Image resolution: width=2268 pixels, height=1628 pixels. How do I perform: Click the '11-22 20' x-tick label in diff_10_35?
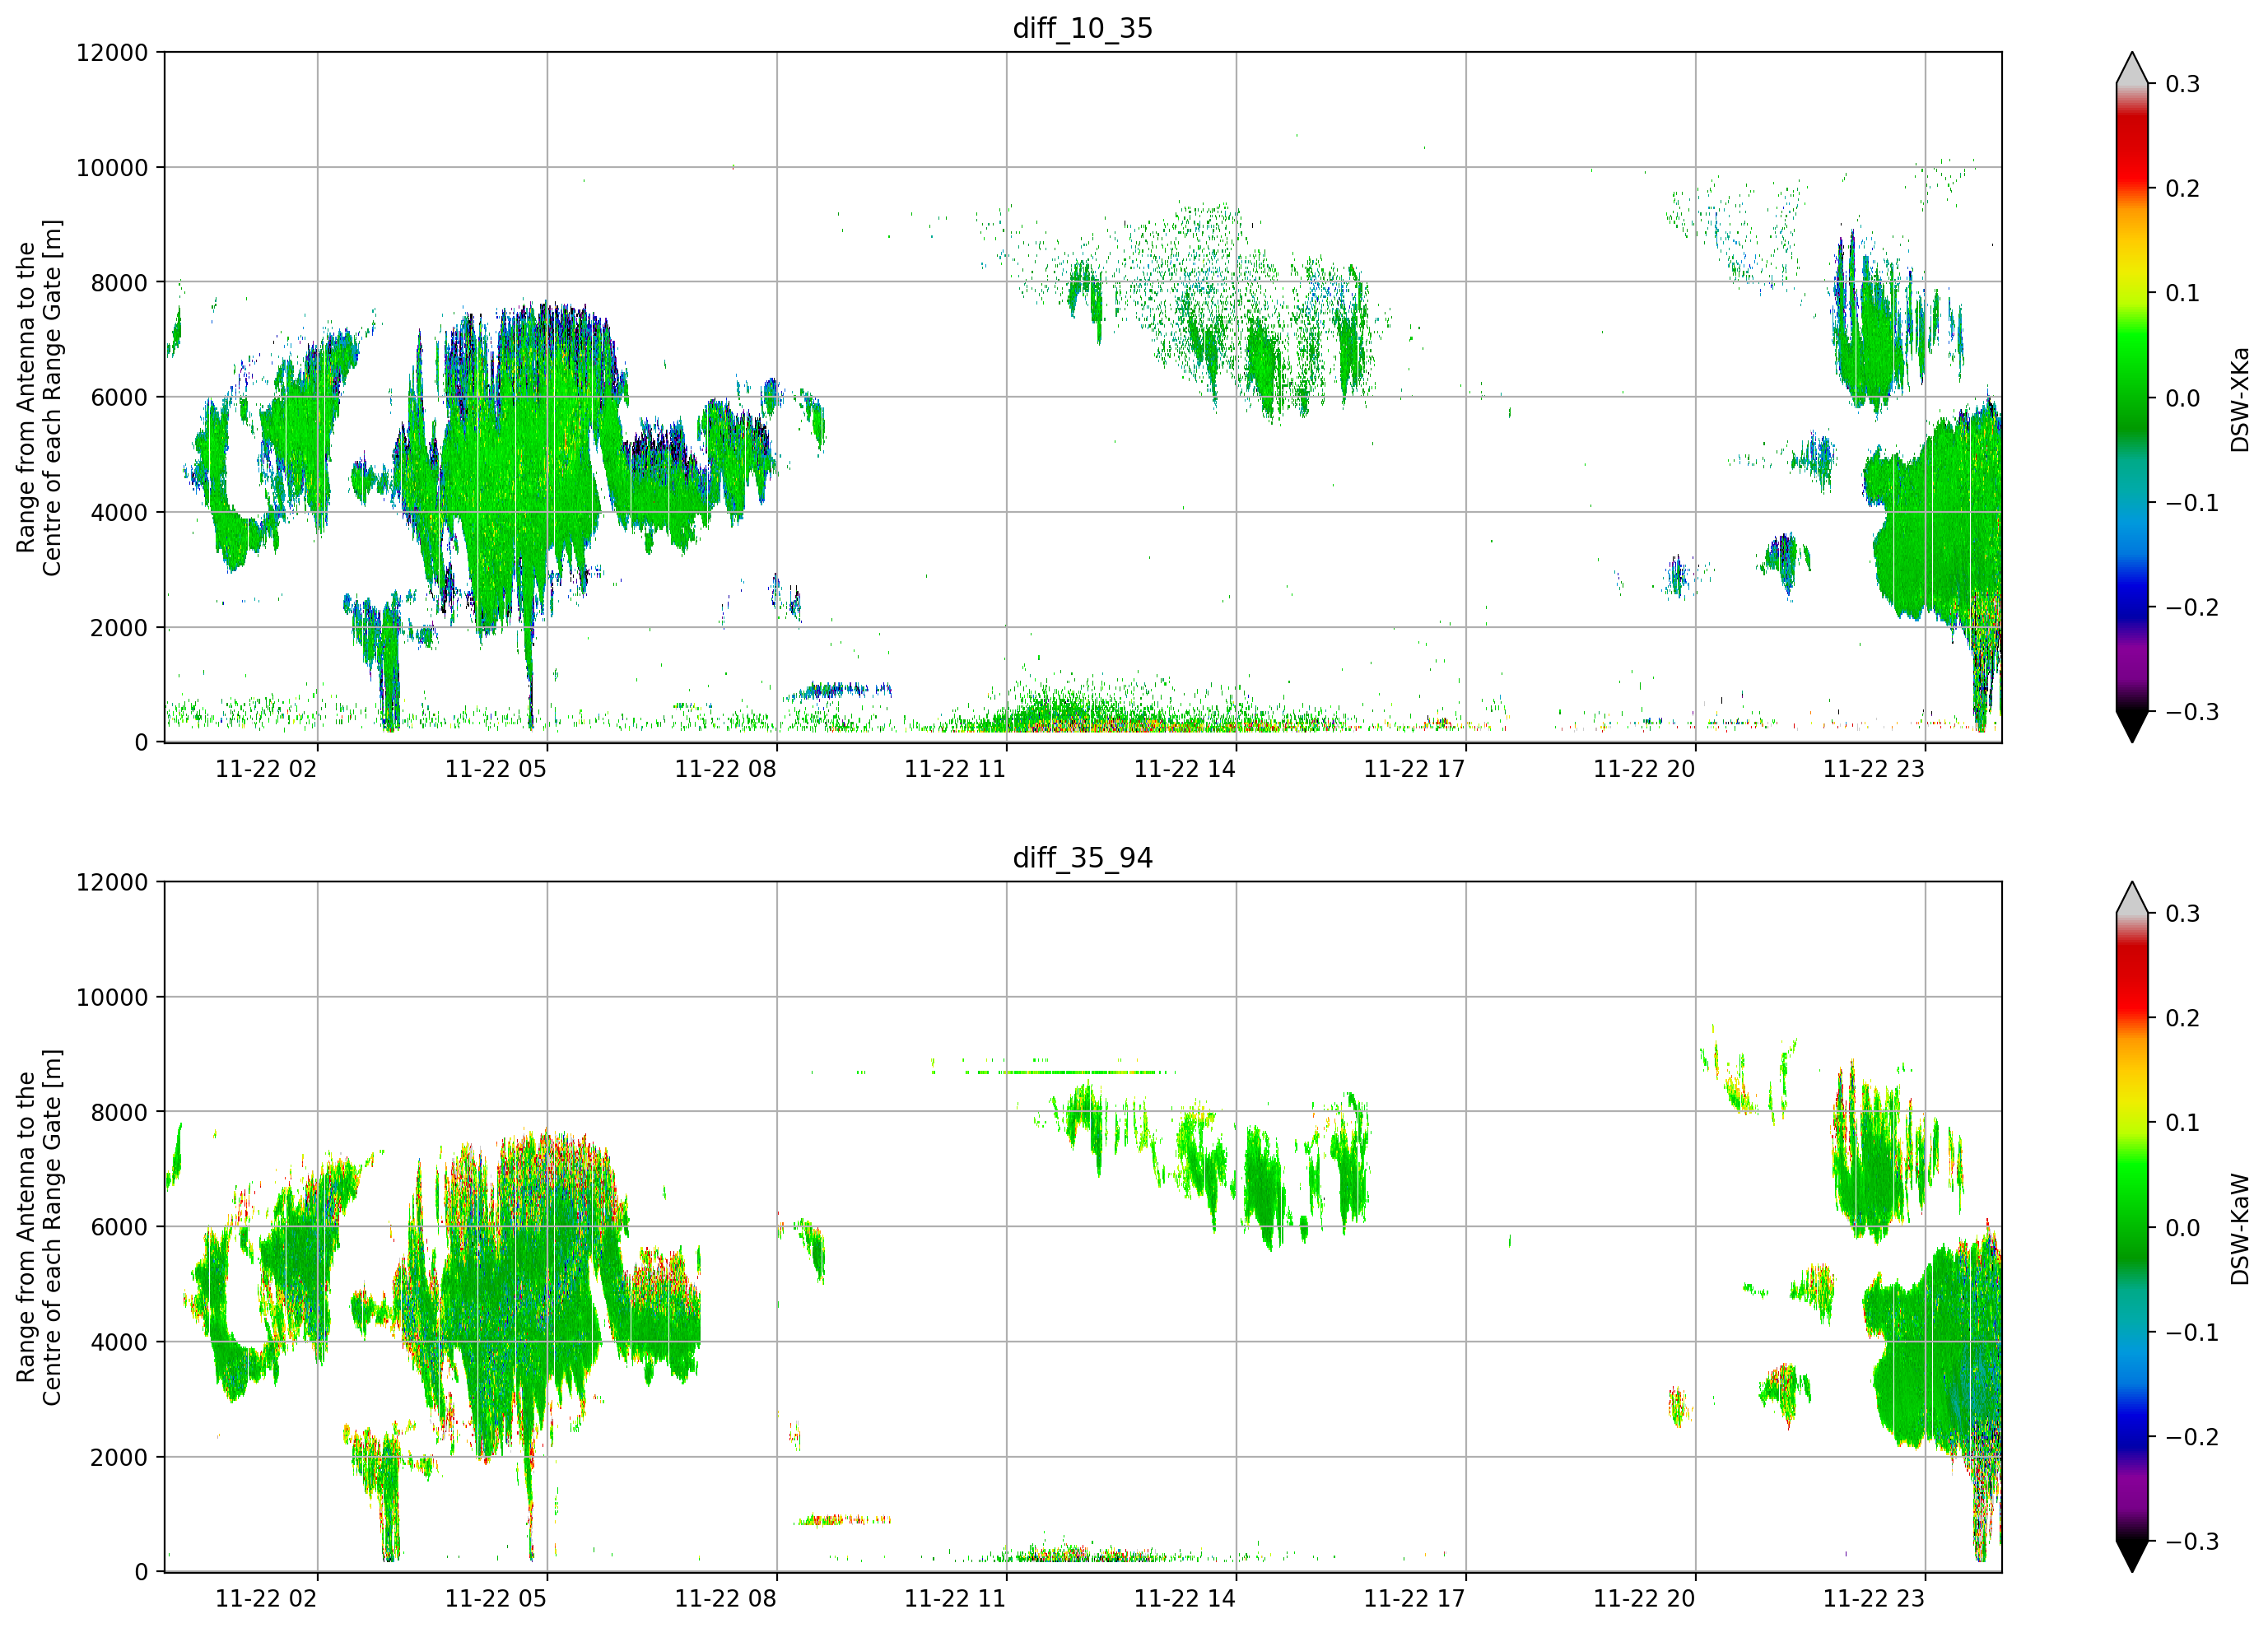pyautogui.click(x=1644, y=769)
